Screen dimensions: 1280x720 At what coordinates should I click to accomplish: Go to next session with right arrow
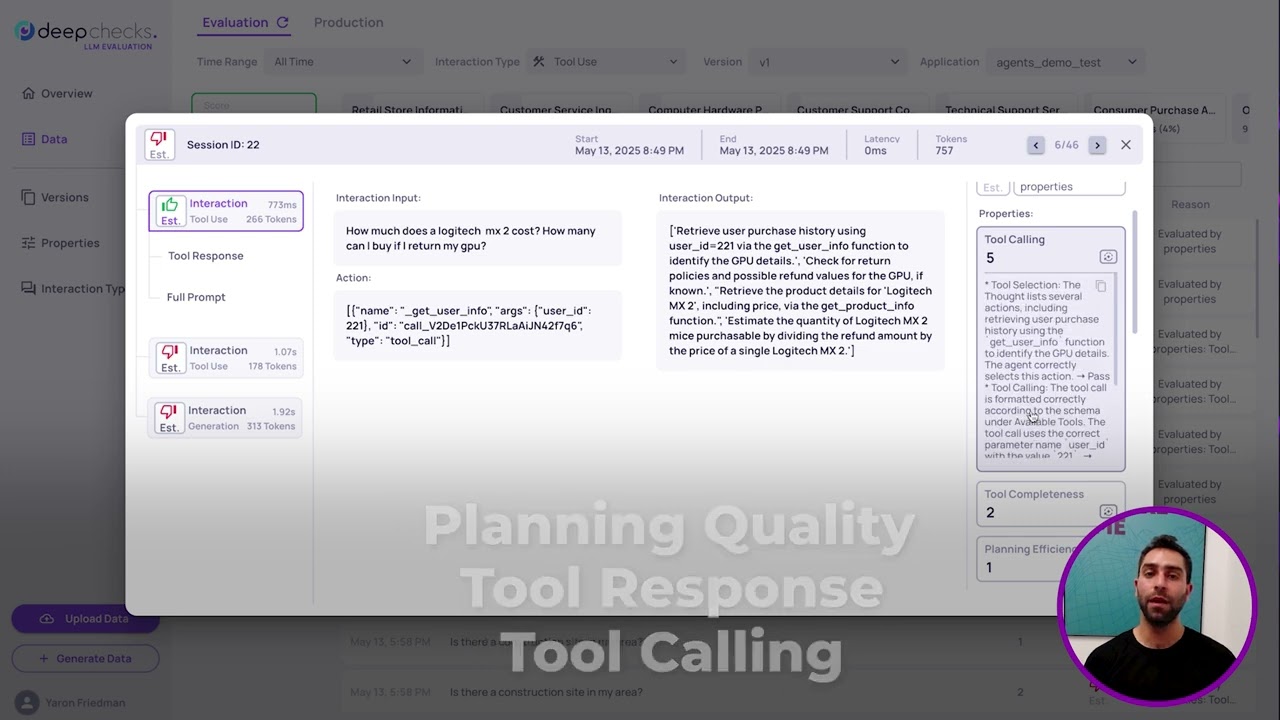point(1097,145)
